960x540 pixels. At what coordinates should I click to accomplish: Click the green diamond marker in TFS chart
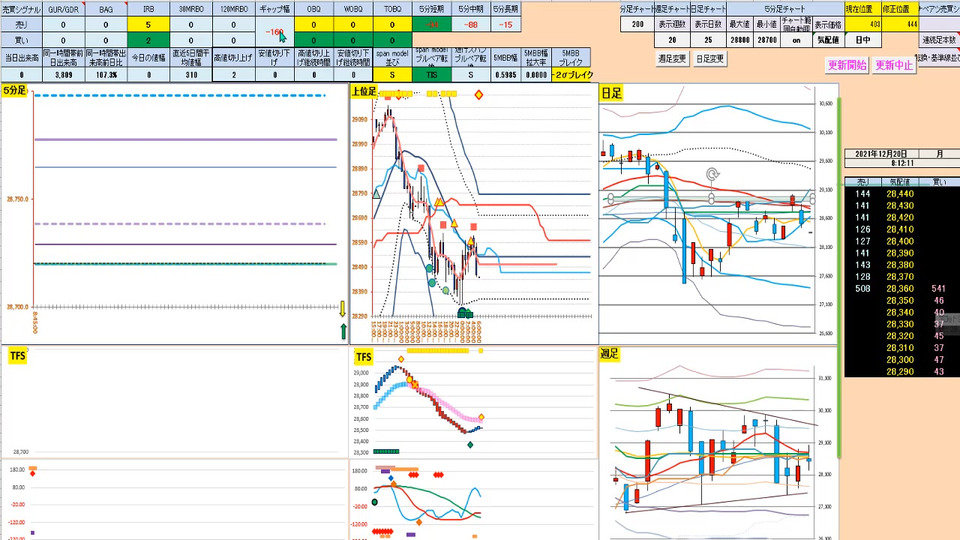[x=470, y=444]
